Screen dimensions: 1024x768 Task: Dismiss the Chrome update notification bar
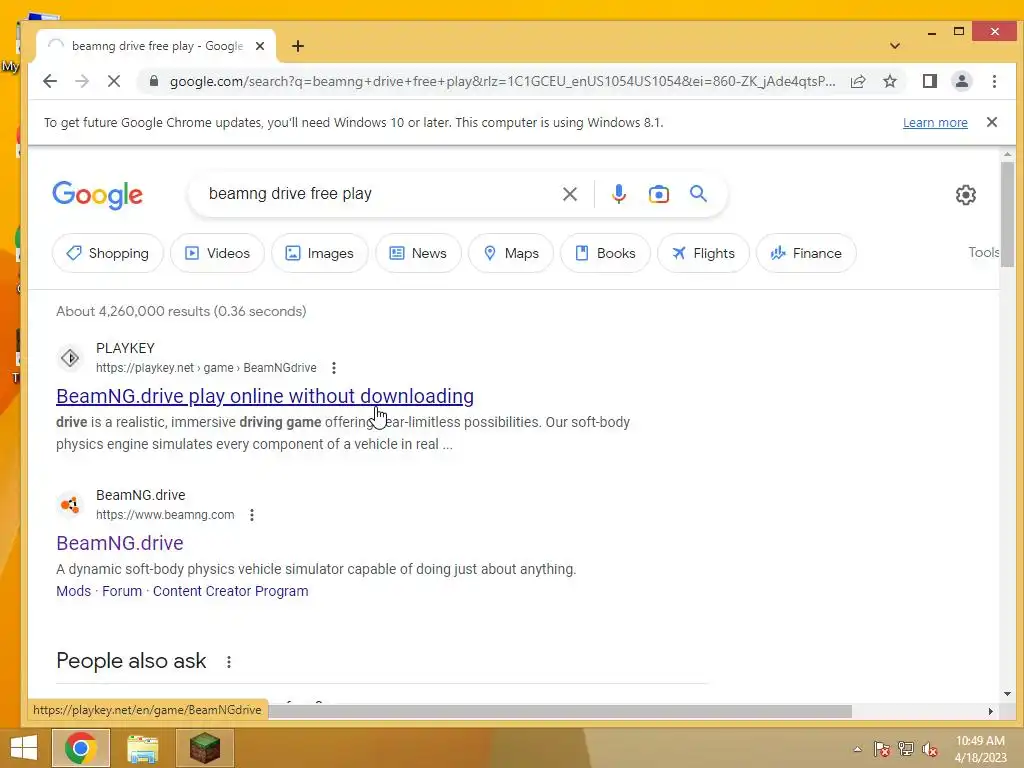991,122
